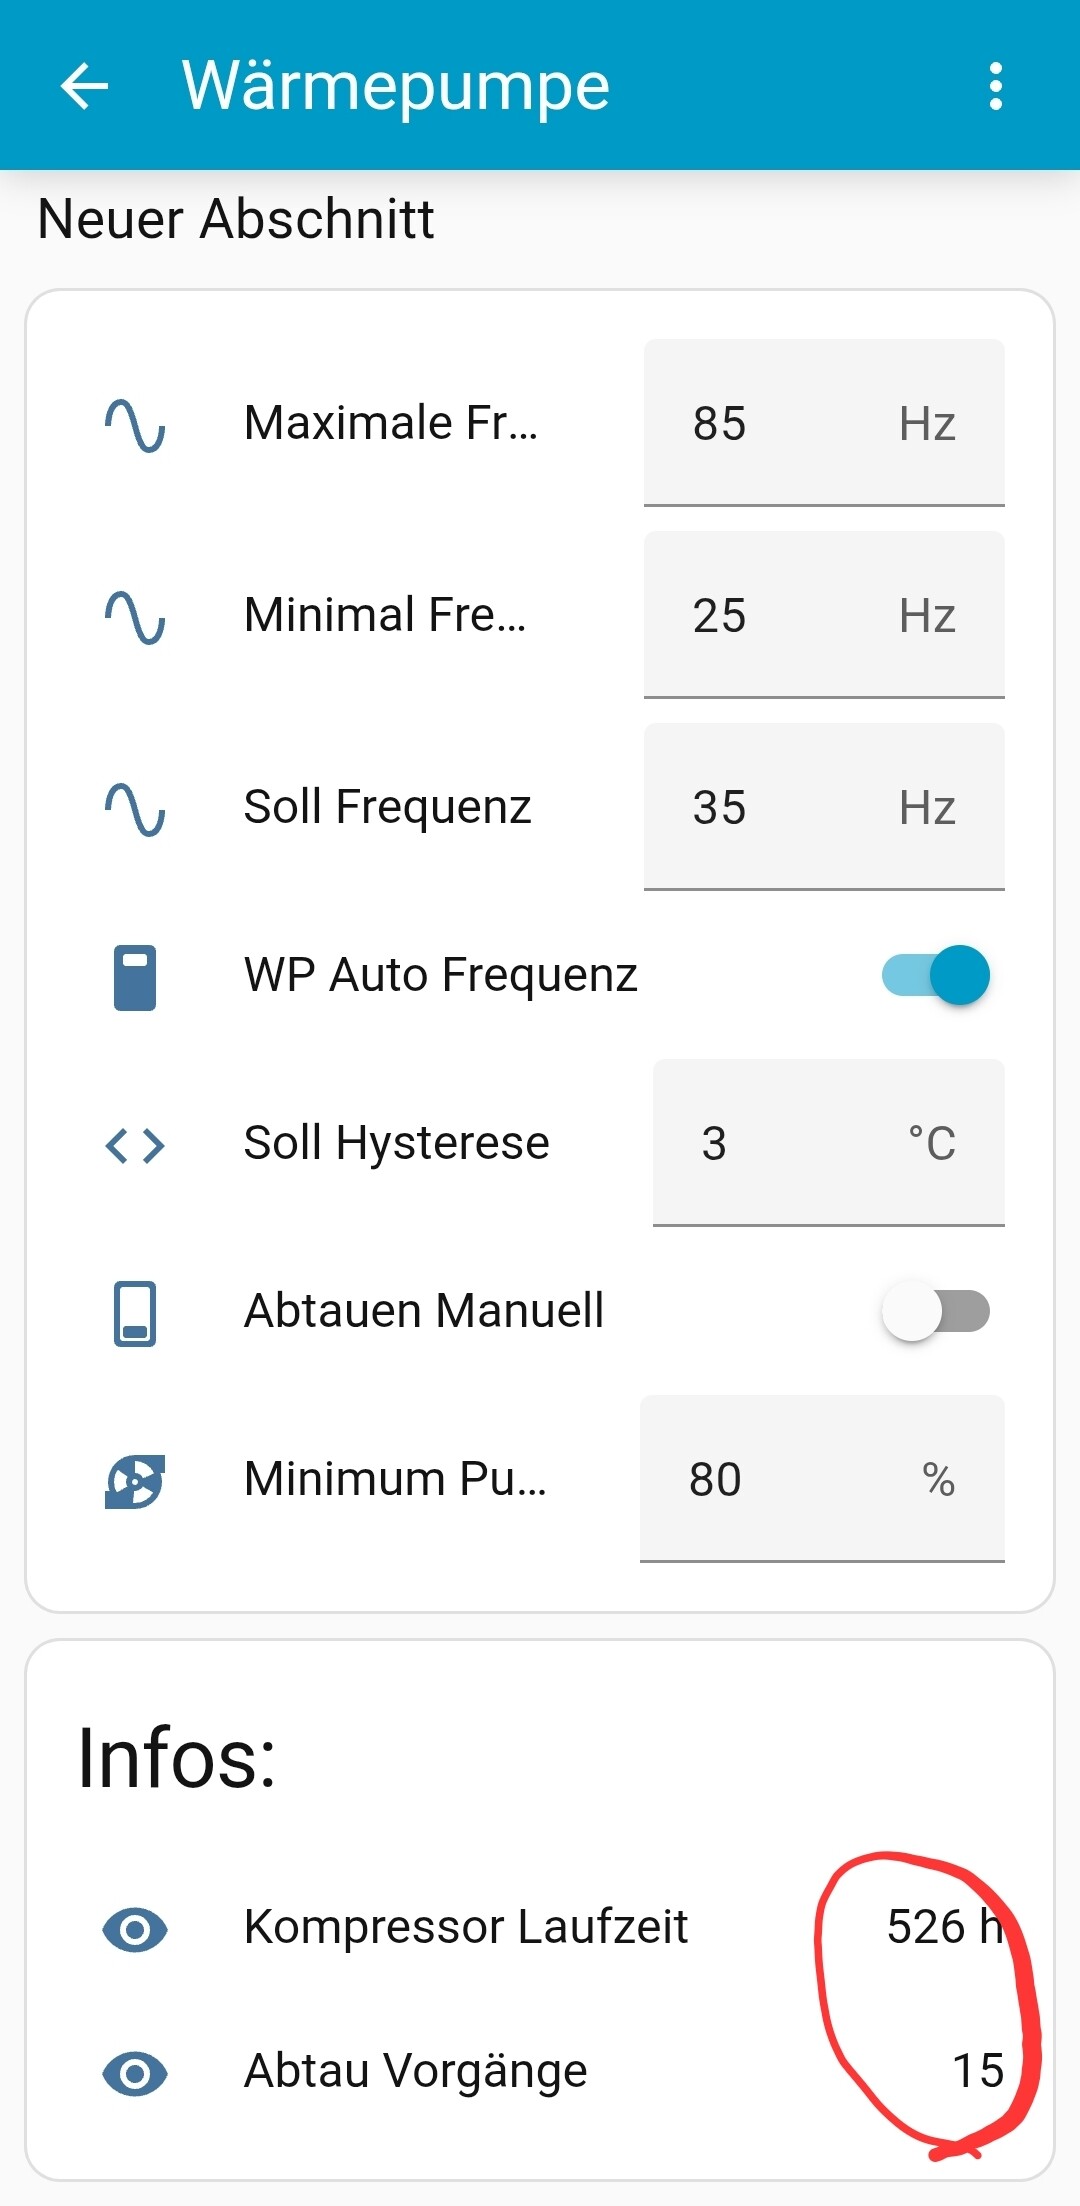Click the WP Auto Frequenz switch icon
The height and width of the screenshot is (2206, 1080).
click(x=135, y=977)
